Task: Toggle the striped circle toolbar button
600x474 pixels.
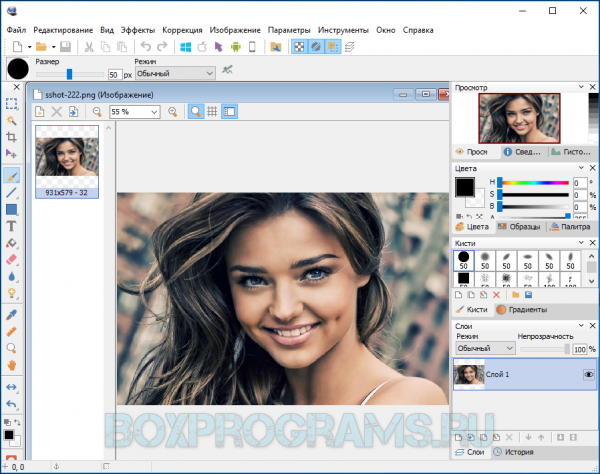Action: [x=316, y=47]
